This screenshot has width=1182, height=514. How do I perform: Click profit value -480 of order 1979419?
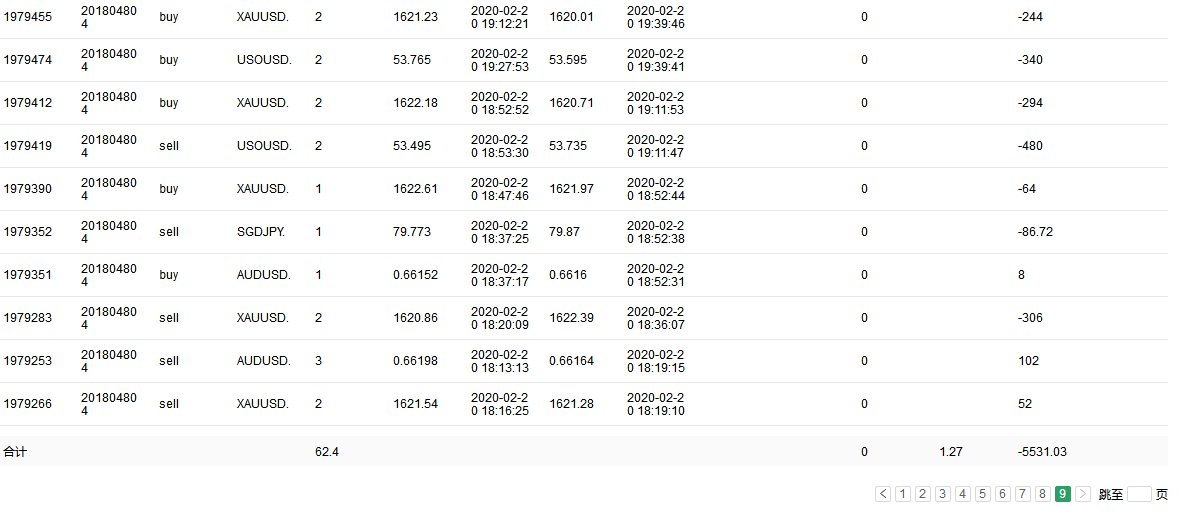point(1029,146)
